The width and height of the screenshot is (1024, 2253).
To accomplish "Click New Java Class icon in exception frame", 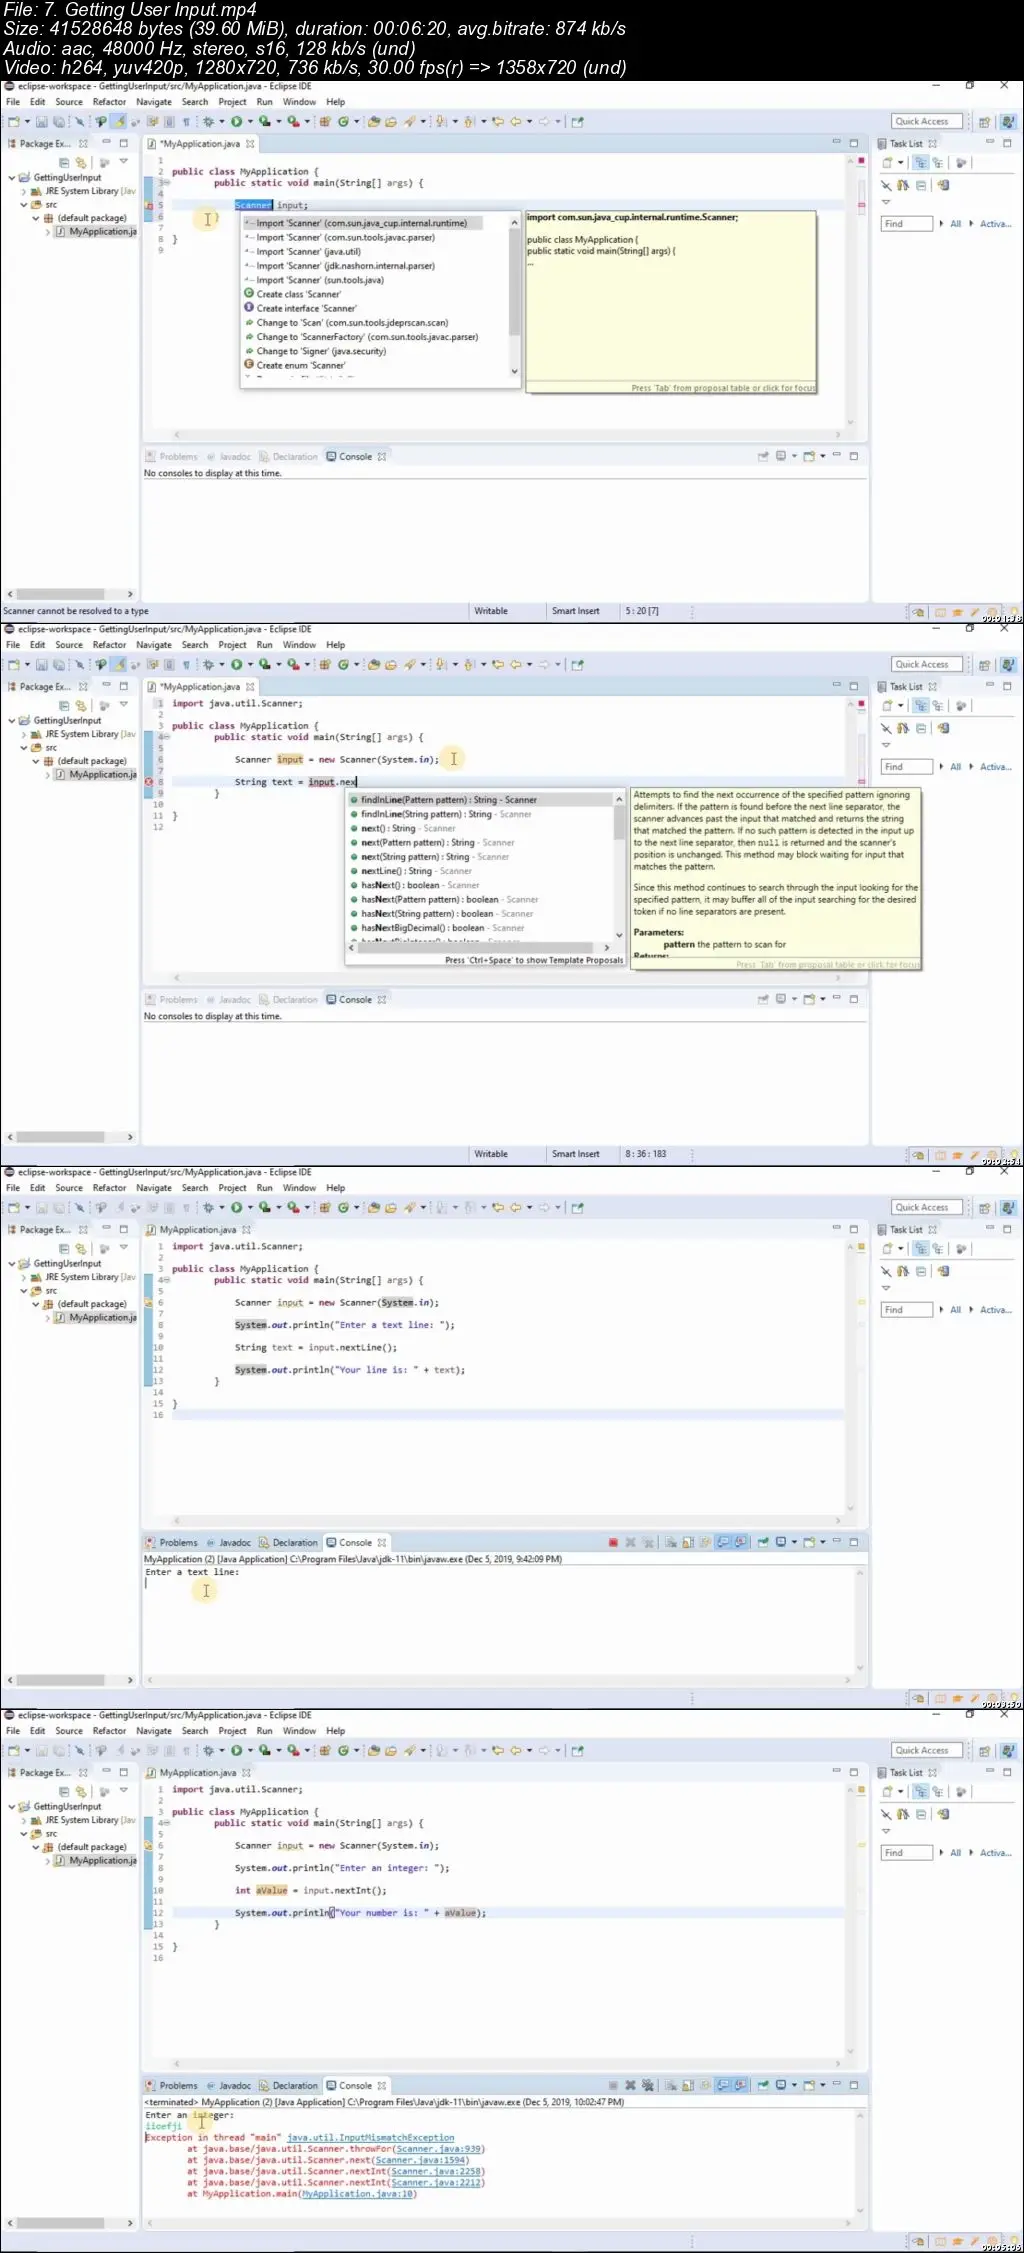I will pos(343,1751).
